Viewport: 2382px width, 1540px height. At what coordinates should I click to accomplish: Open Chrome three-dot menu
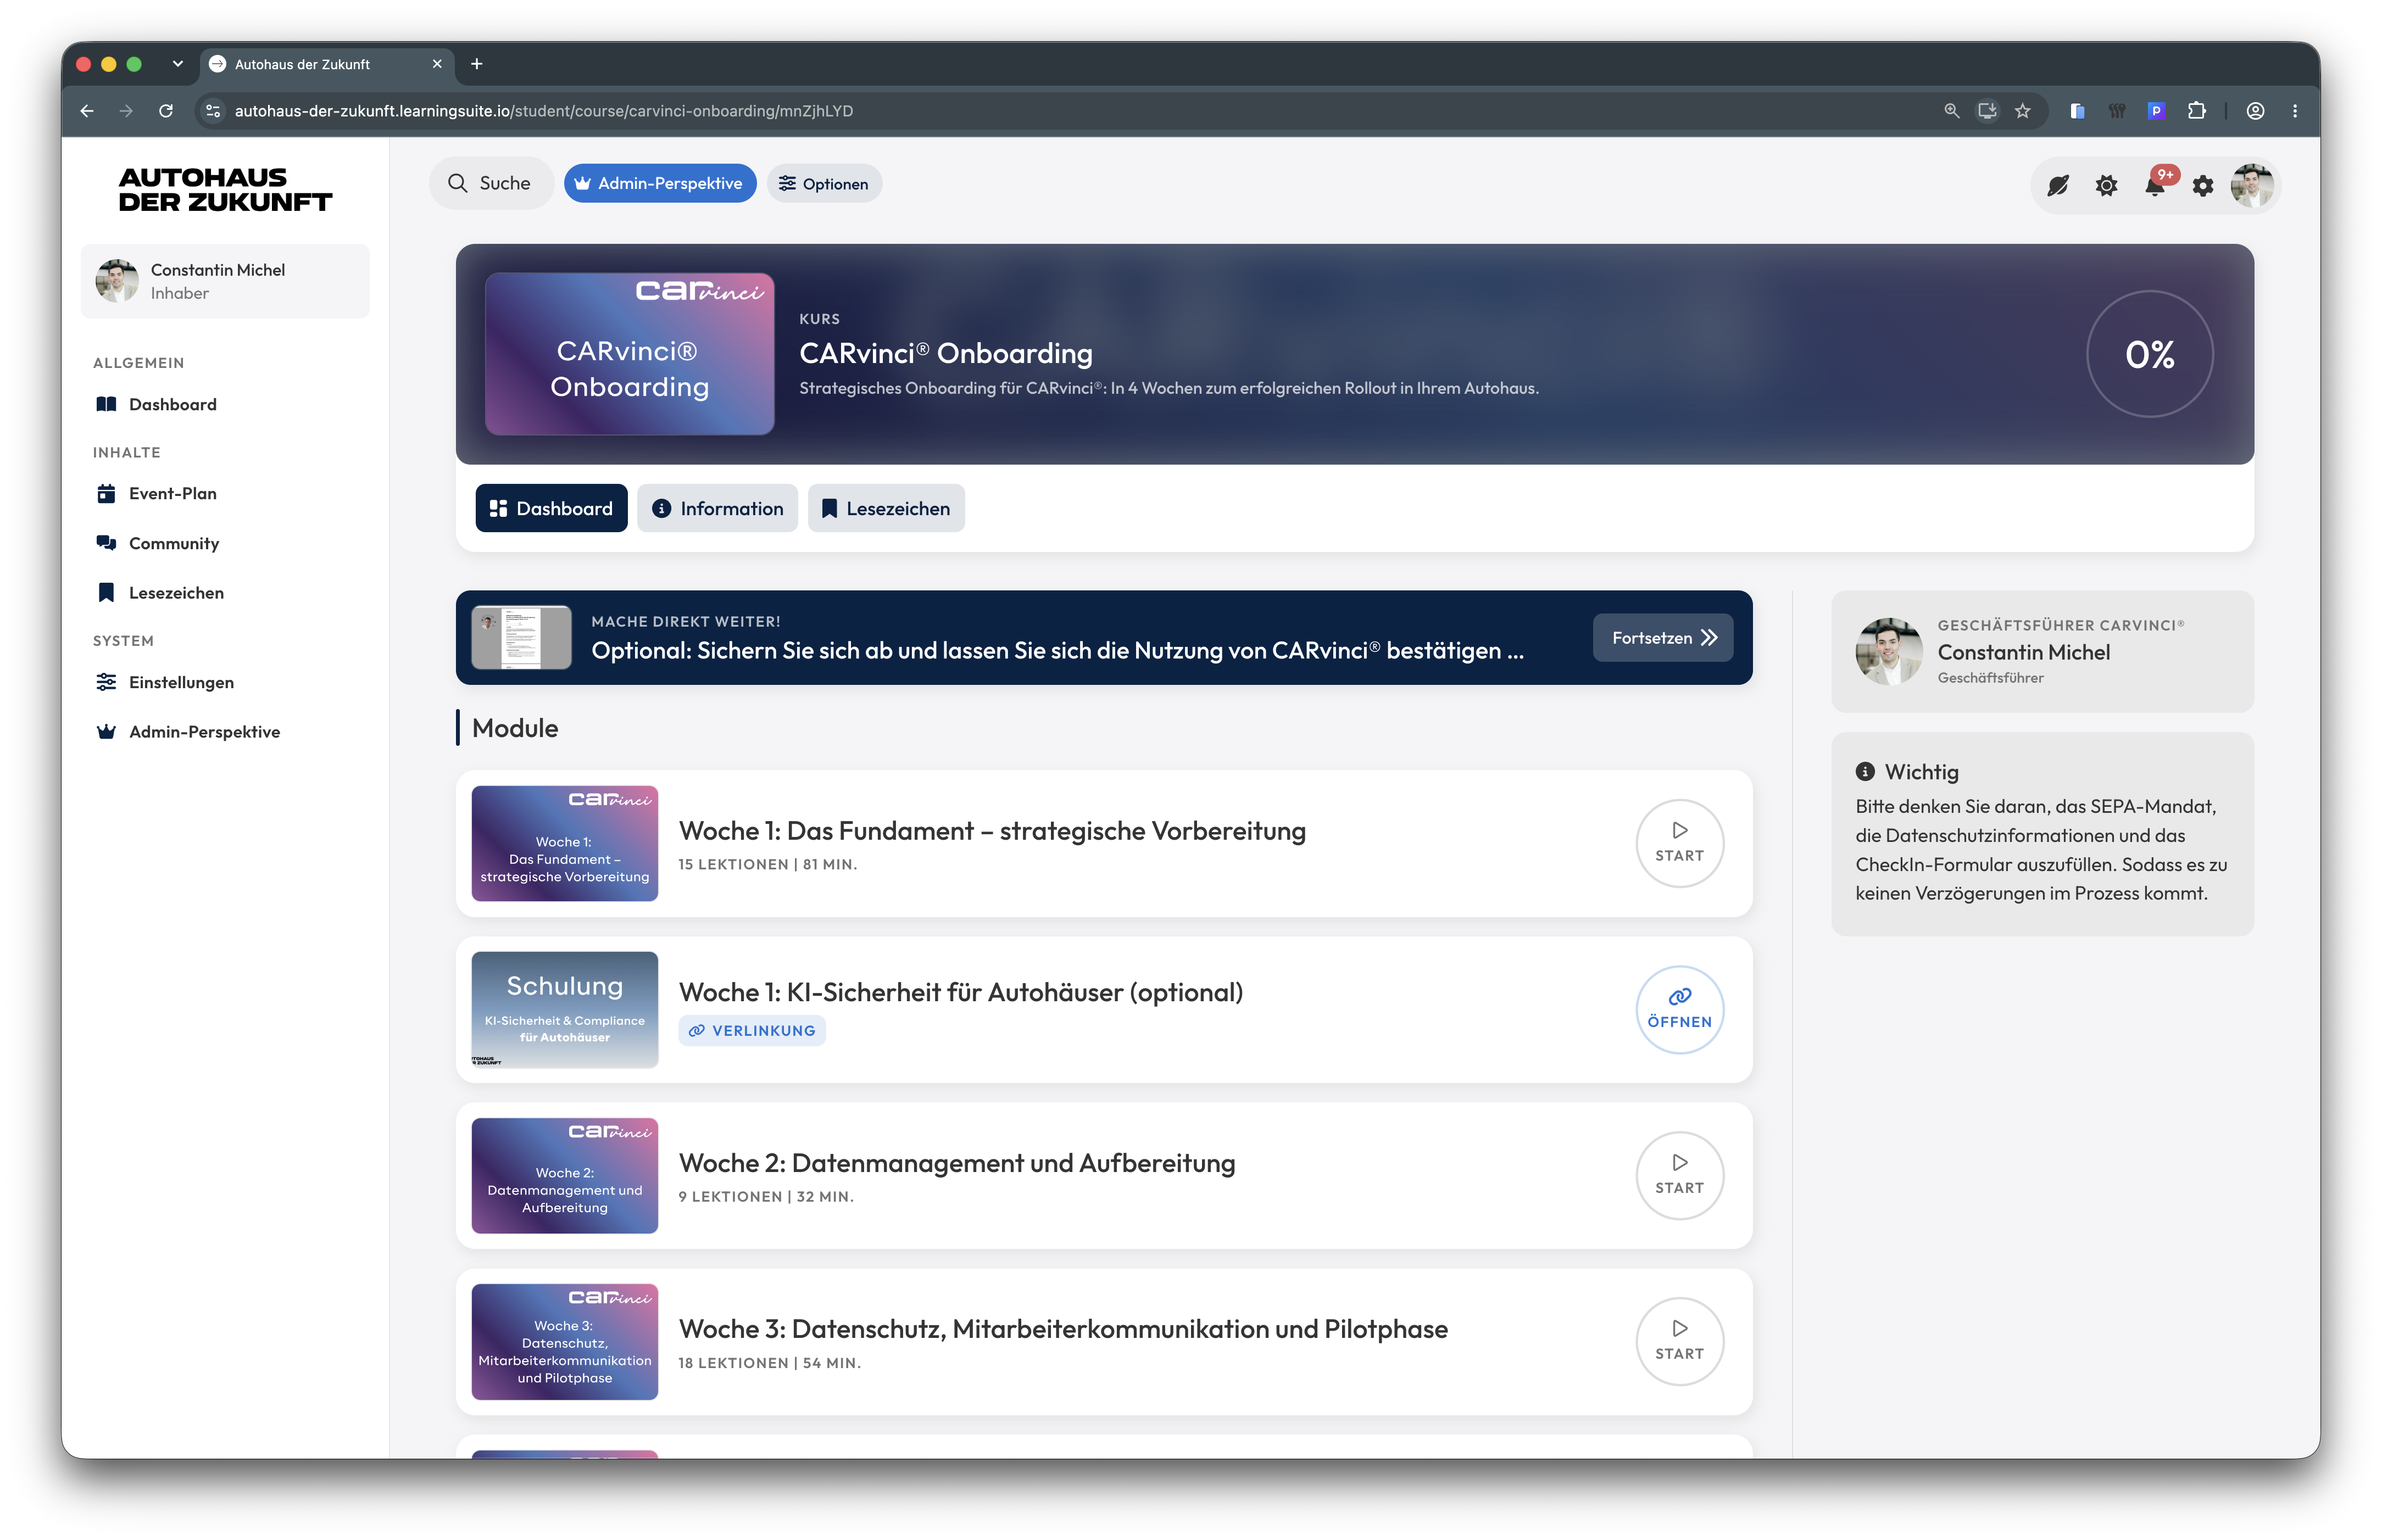(2294, 111)
